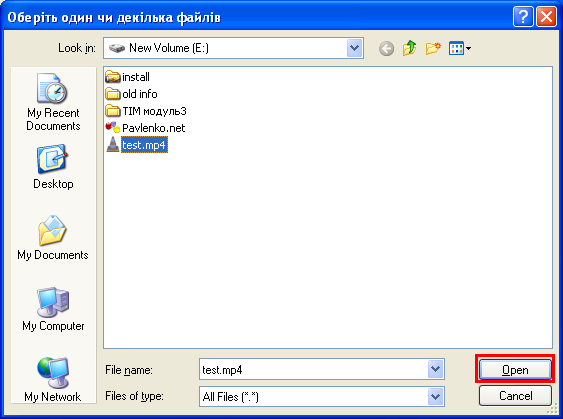
Task: Expand the Files of type dropdown
Action: 436,396
